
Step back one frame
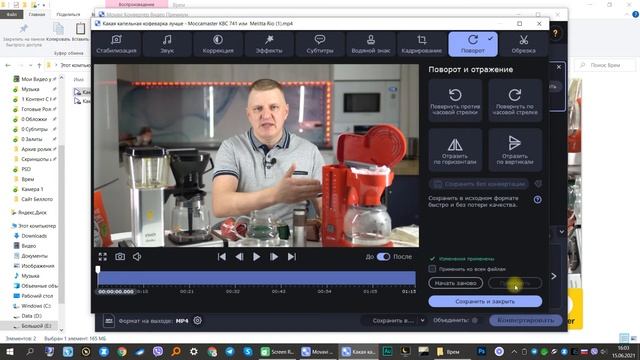239,257
